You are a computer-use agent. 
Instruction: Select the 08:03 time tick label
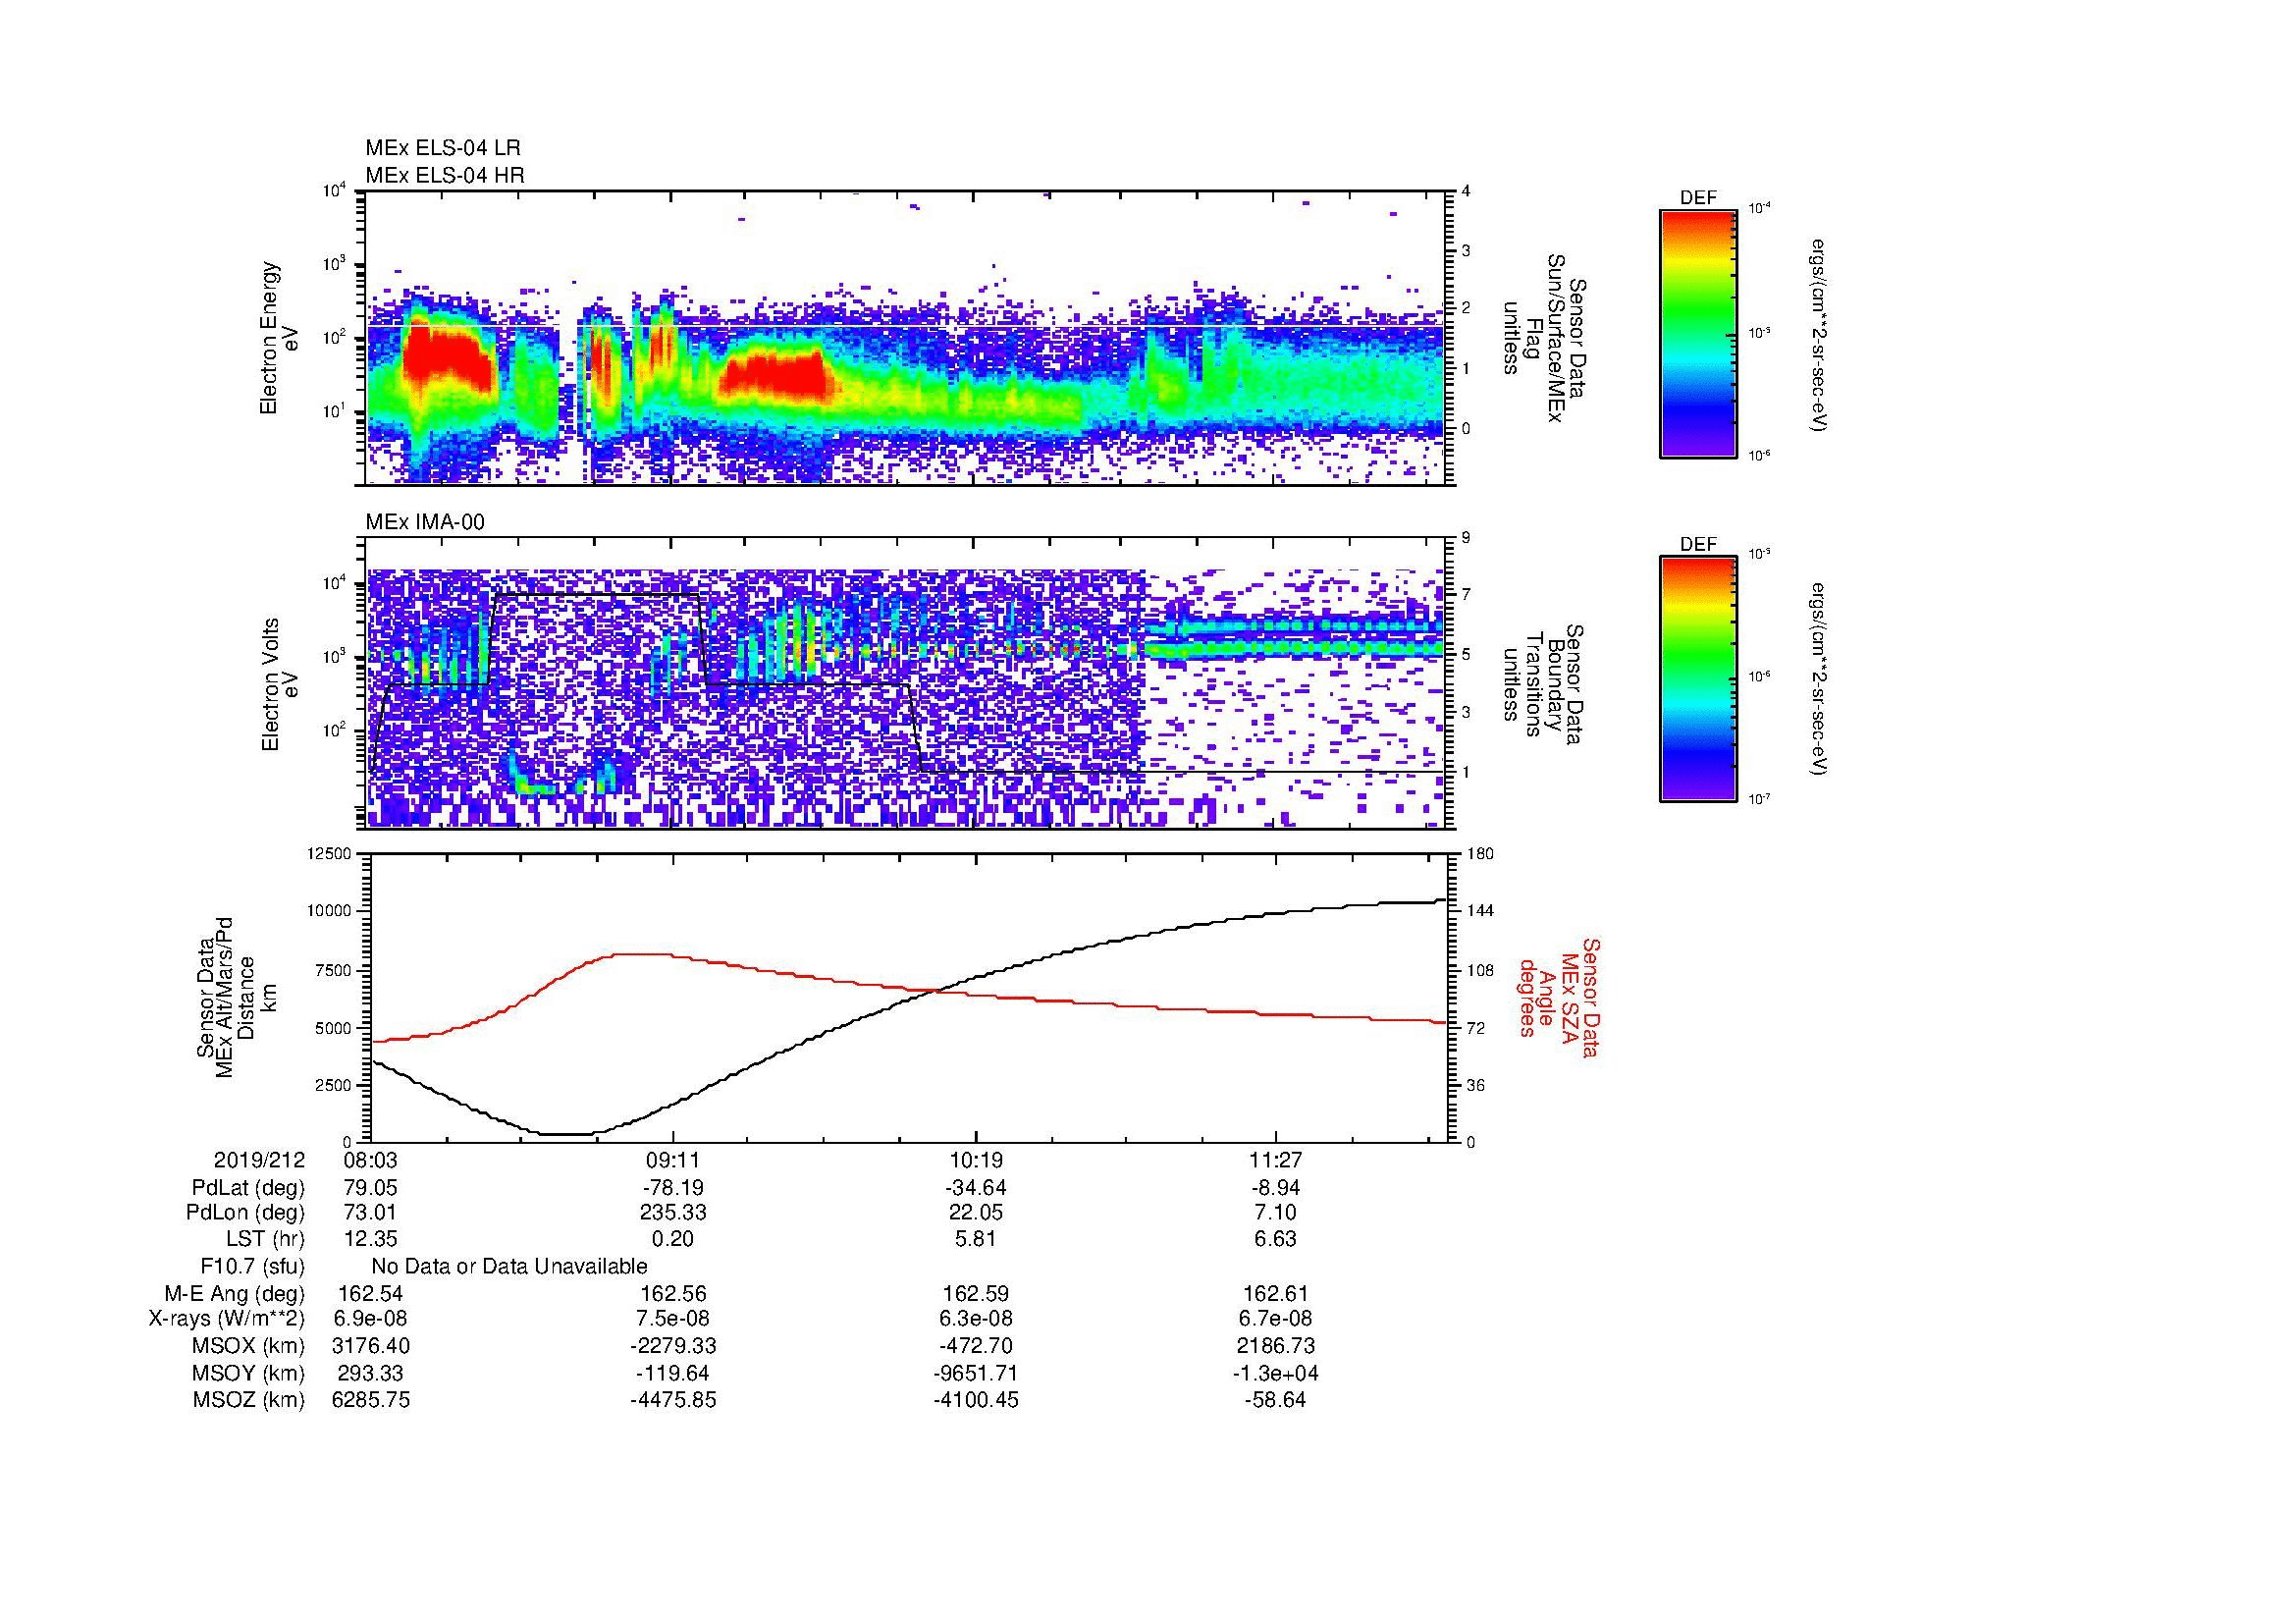[x=370, y=1160]
